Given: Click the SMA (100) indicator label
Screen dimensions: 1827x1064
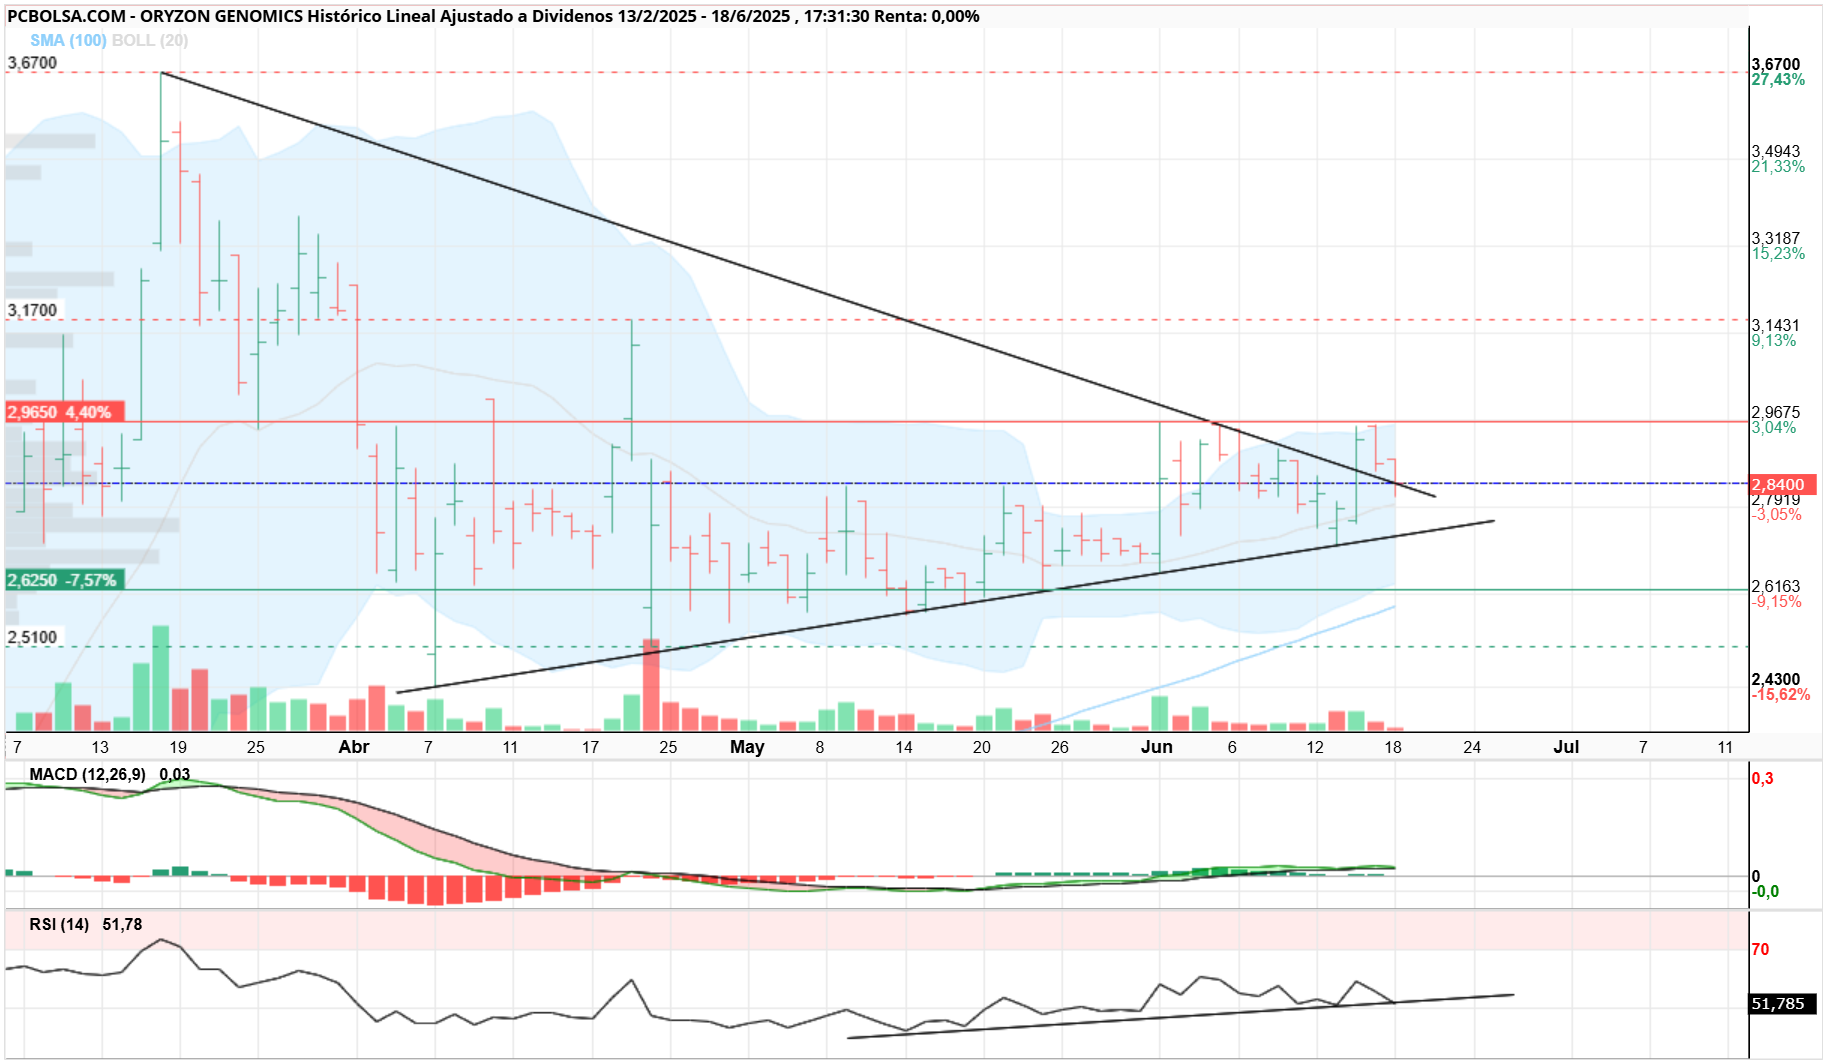Looking at the screenshot, I should [68, 40].
